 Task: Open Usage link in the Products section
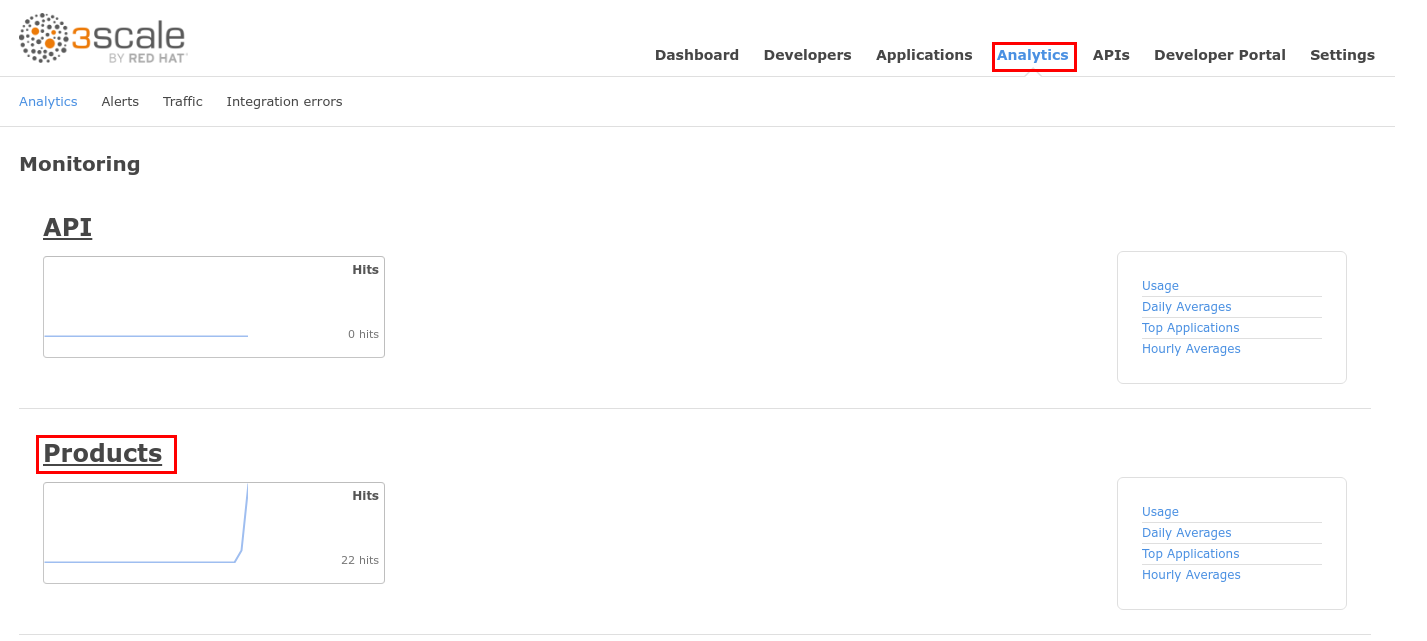[1160, 512]
